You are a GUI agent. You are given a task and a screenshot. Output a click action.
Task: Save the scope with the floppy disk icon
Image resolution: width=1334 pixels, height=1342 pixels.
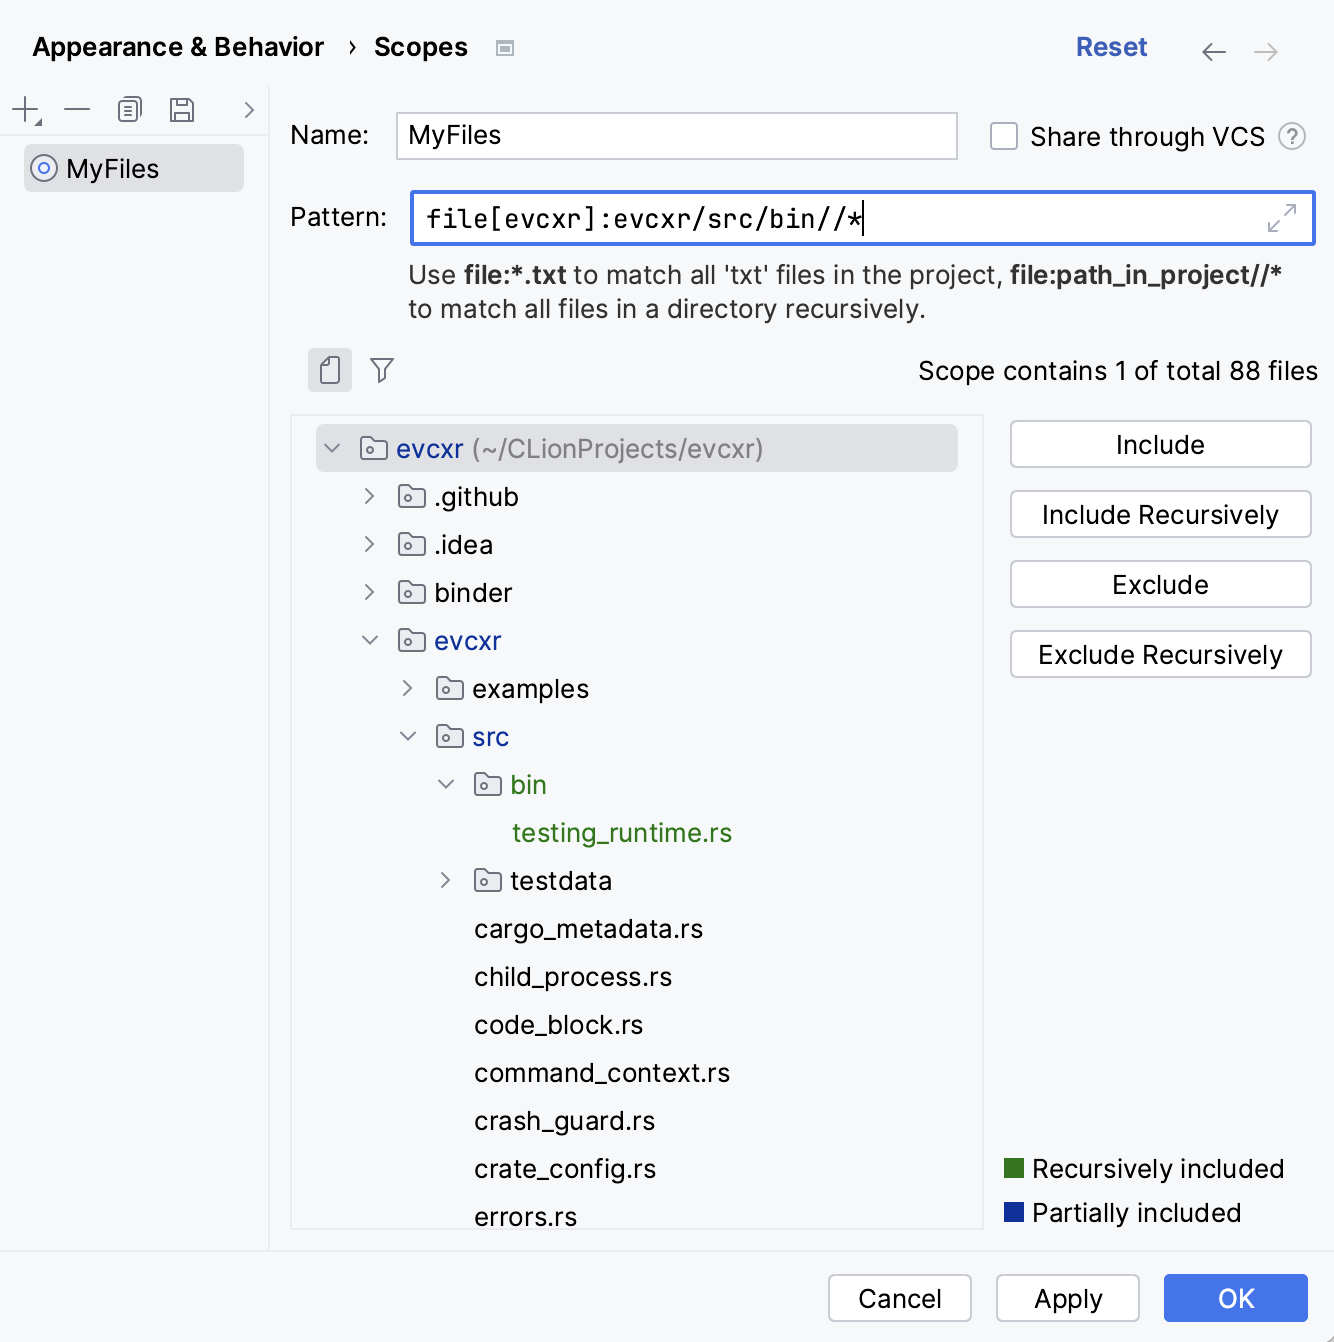[x=181, y=110]
